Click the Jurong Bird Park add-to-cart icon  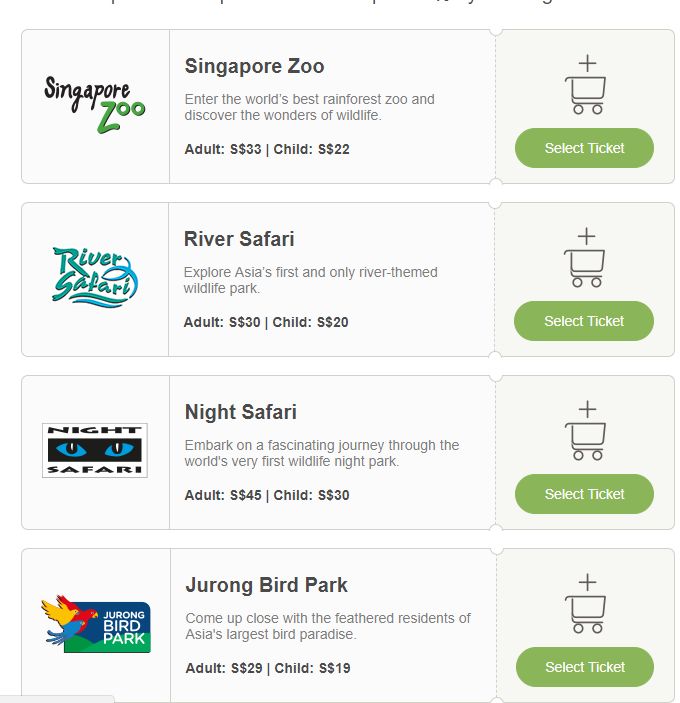click(x=585, y=604)
